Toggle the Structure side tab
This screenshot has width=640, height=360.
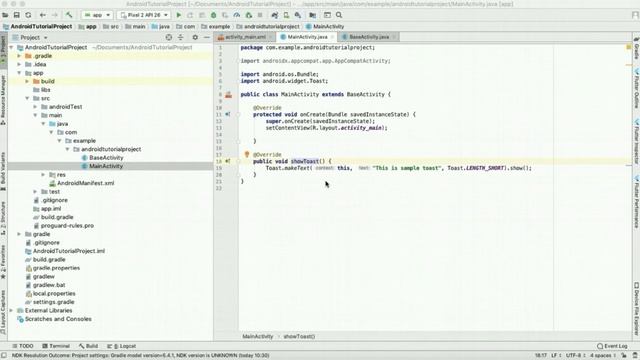[x=3, y=218]
